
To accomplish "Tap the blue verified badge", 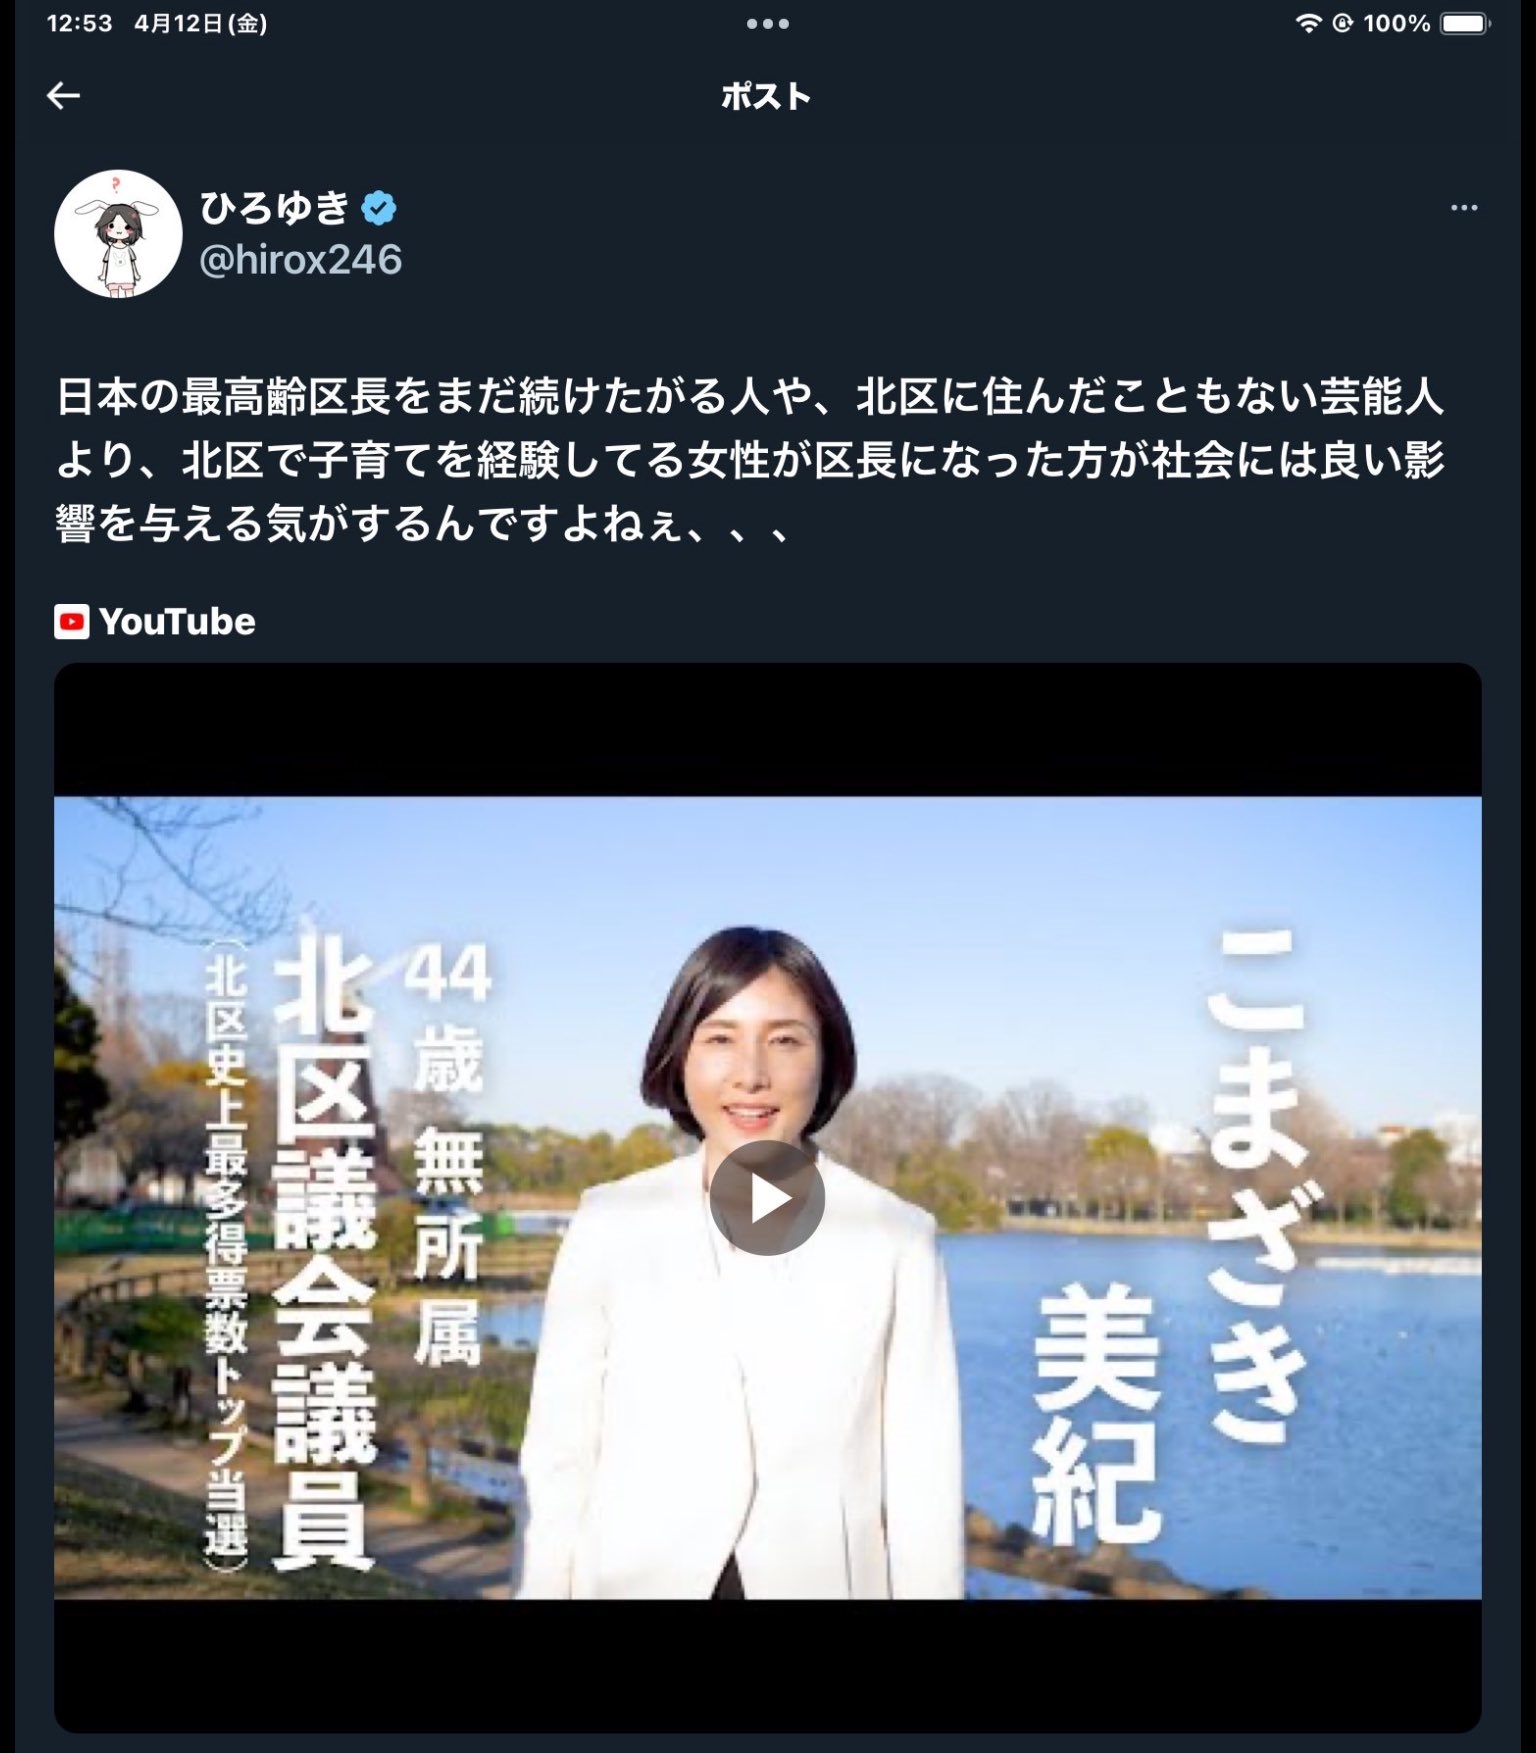I will pyautogui.click(x=379, y=208).
